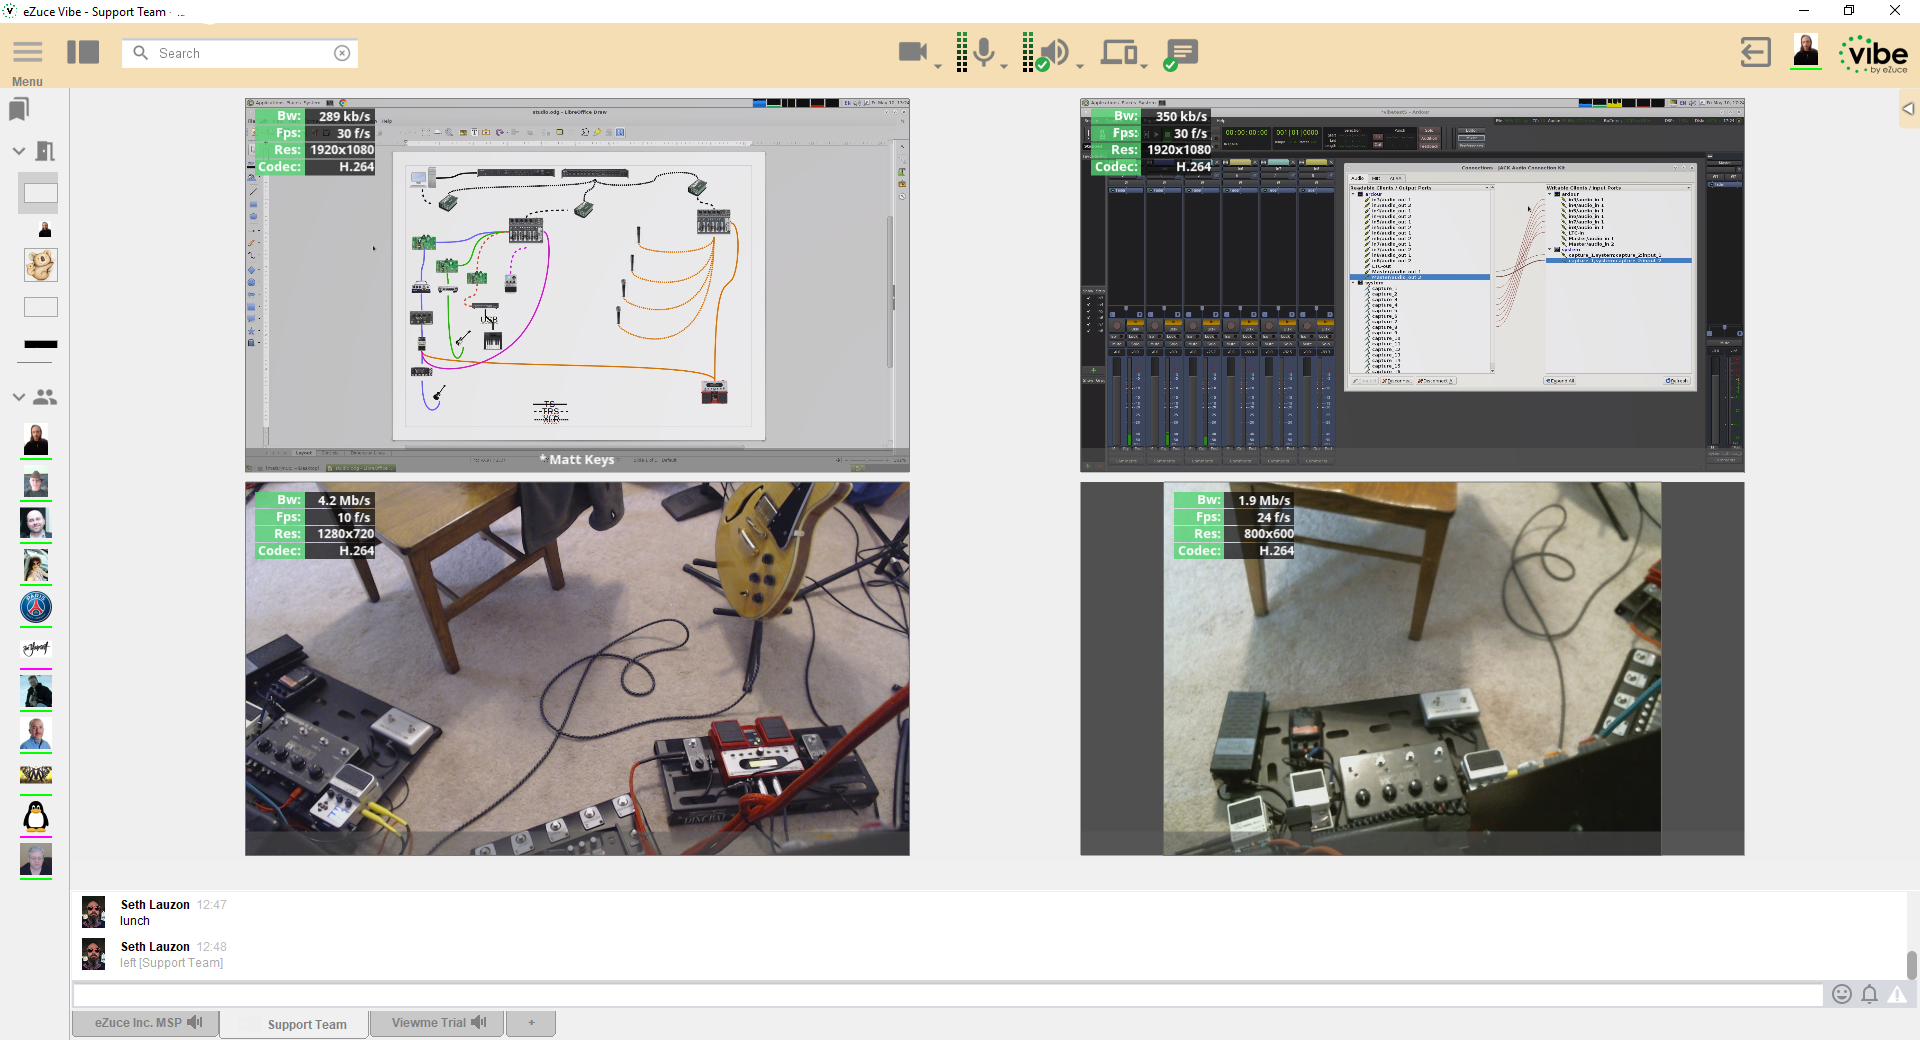The width and height of the screenshot is (1920, 1040).
Task: Click the chat scrollbar handle
Action: click(x=1912, y=965)
